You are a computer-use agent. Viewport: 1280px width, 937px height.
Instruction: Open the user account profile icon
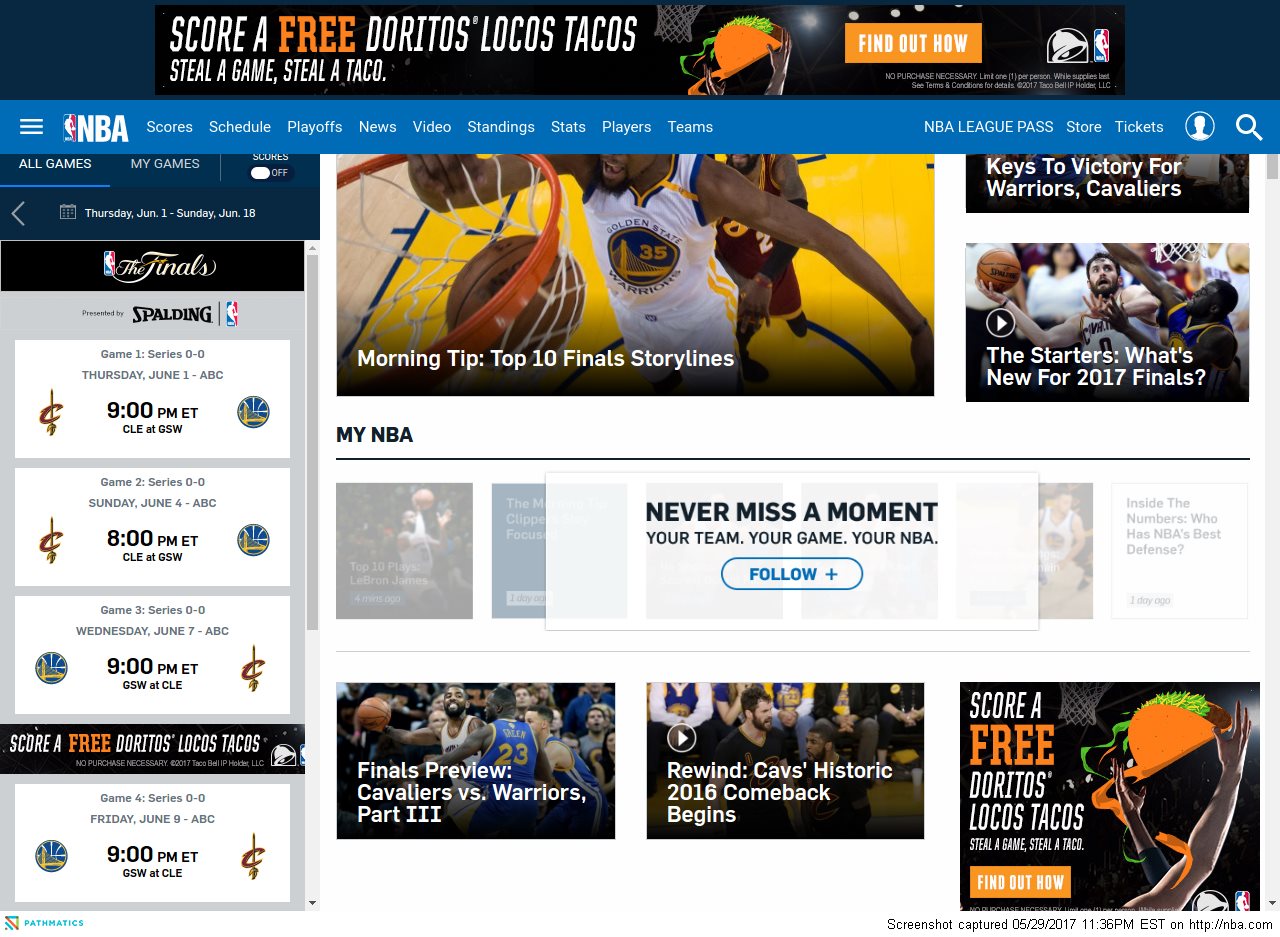click(1199, 127)
